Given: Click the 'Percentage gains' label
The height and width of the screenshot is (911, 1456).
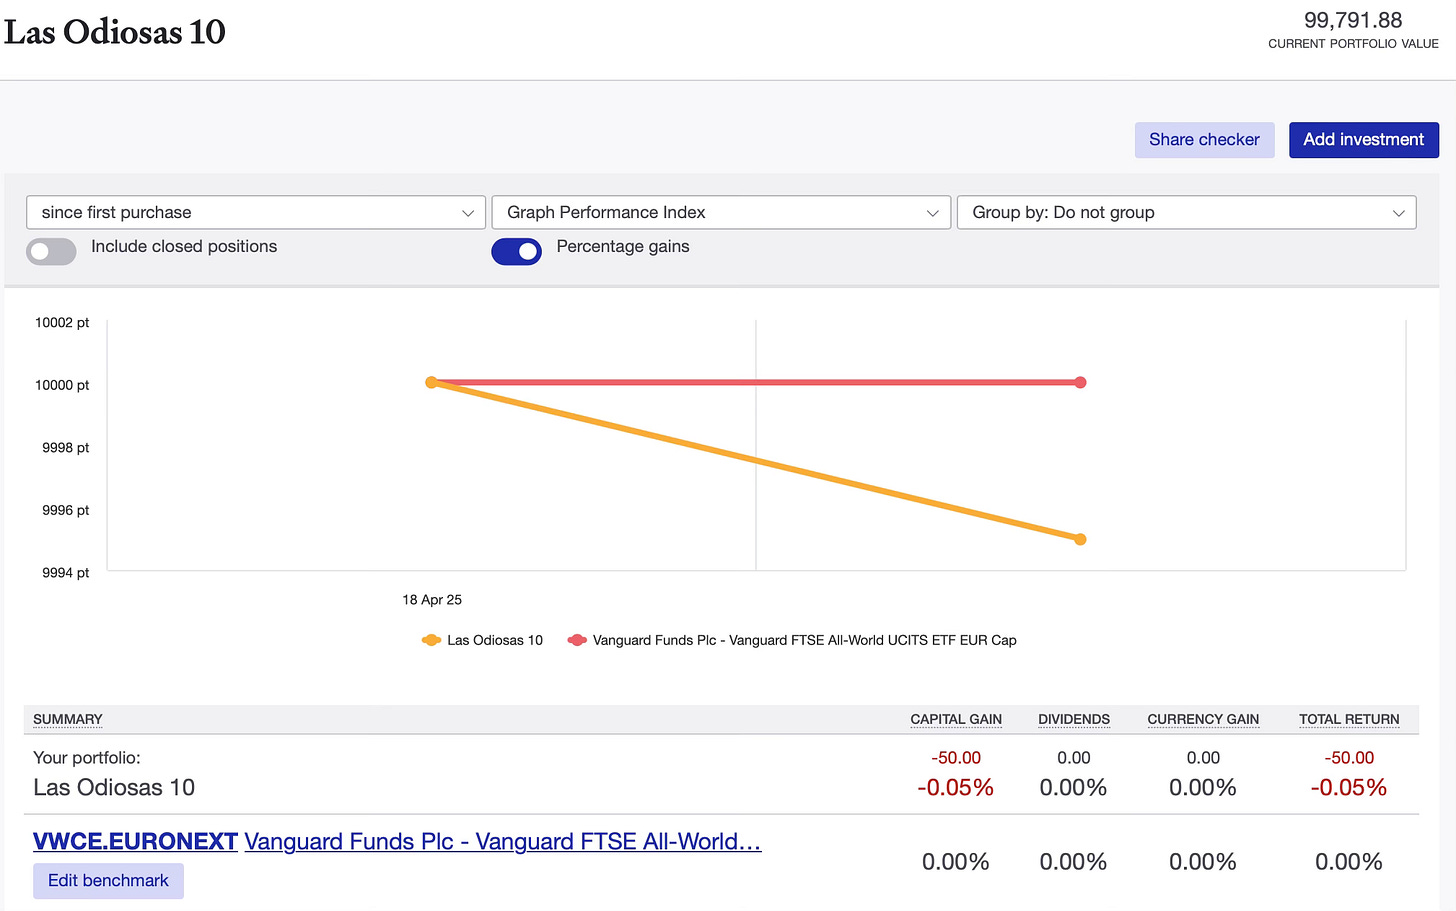Looking at the screenshot, I should point(623,246).
